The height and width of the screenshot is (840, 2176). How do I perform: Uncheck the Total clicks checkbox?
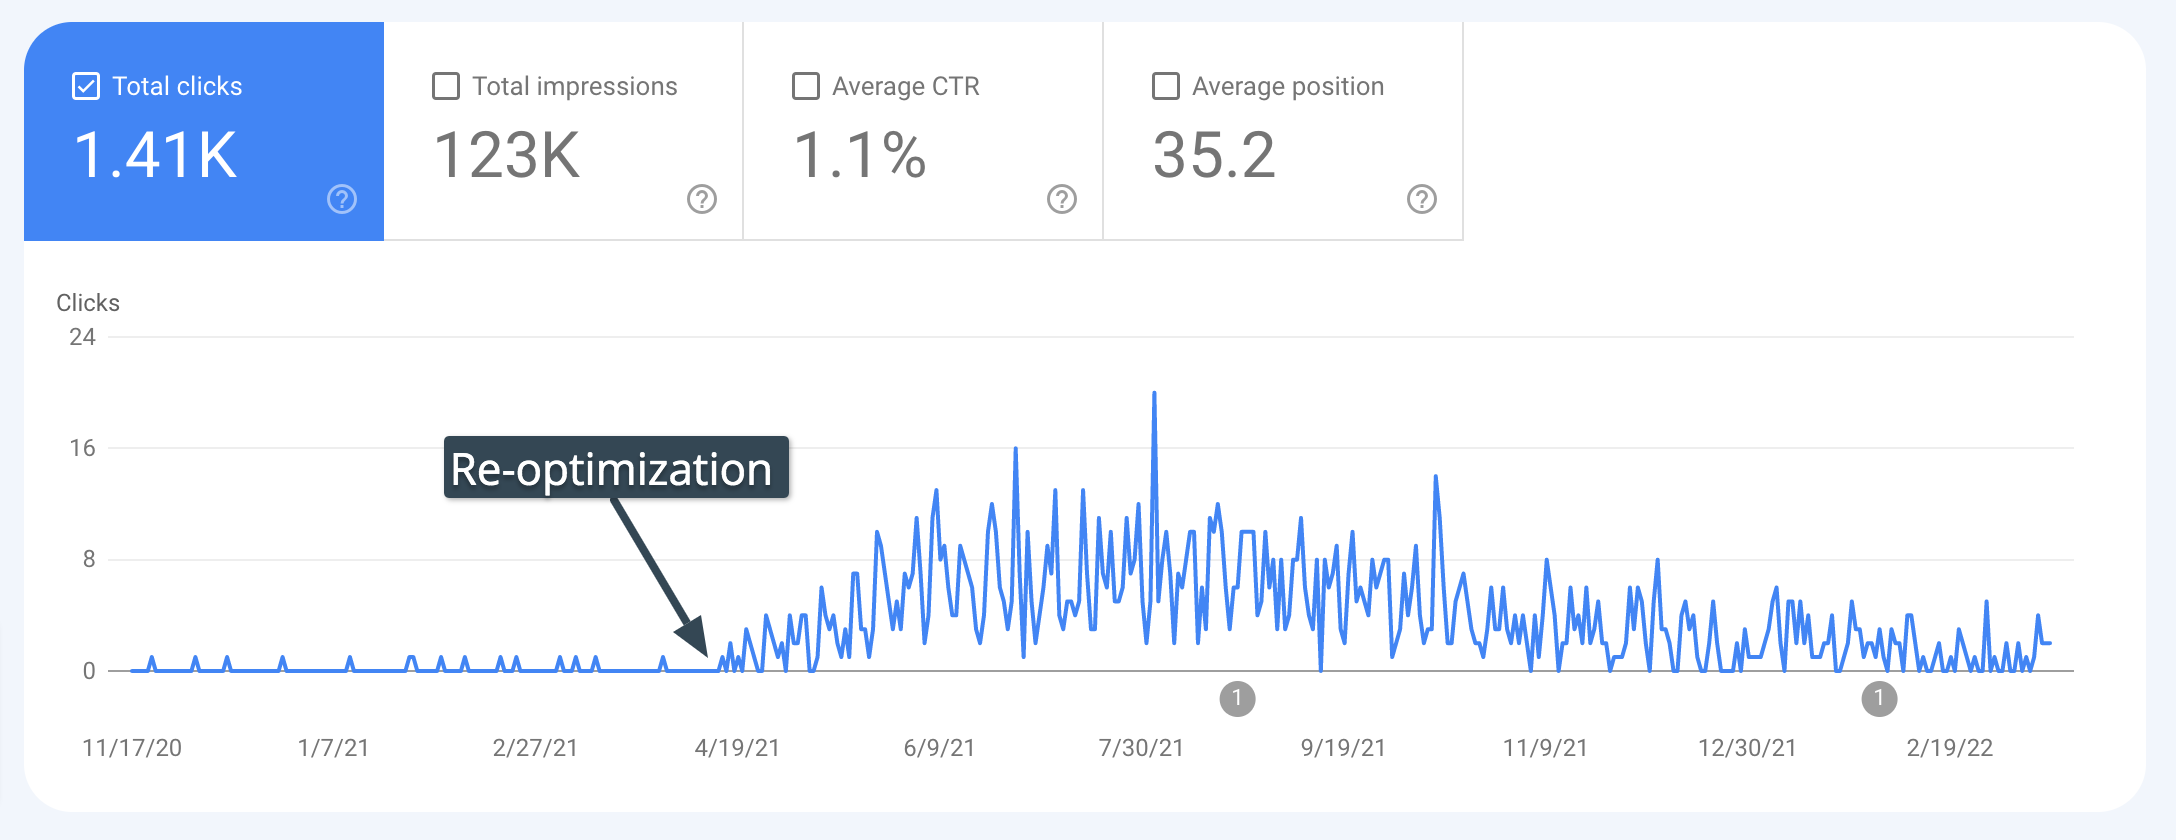(x=86, y=86)
